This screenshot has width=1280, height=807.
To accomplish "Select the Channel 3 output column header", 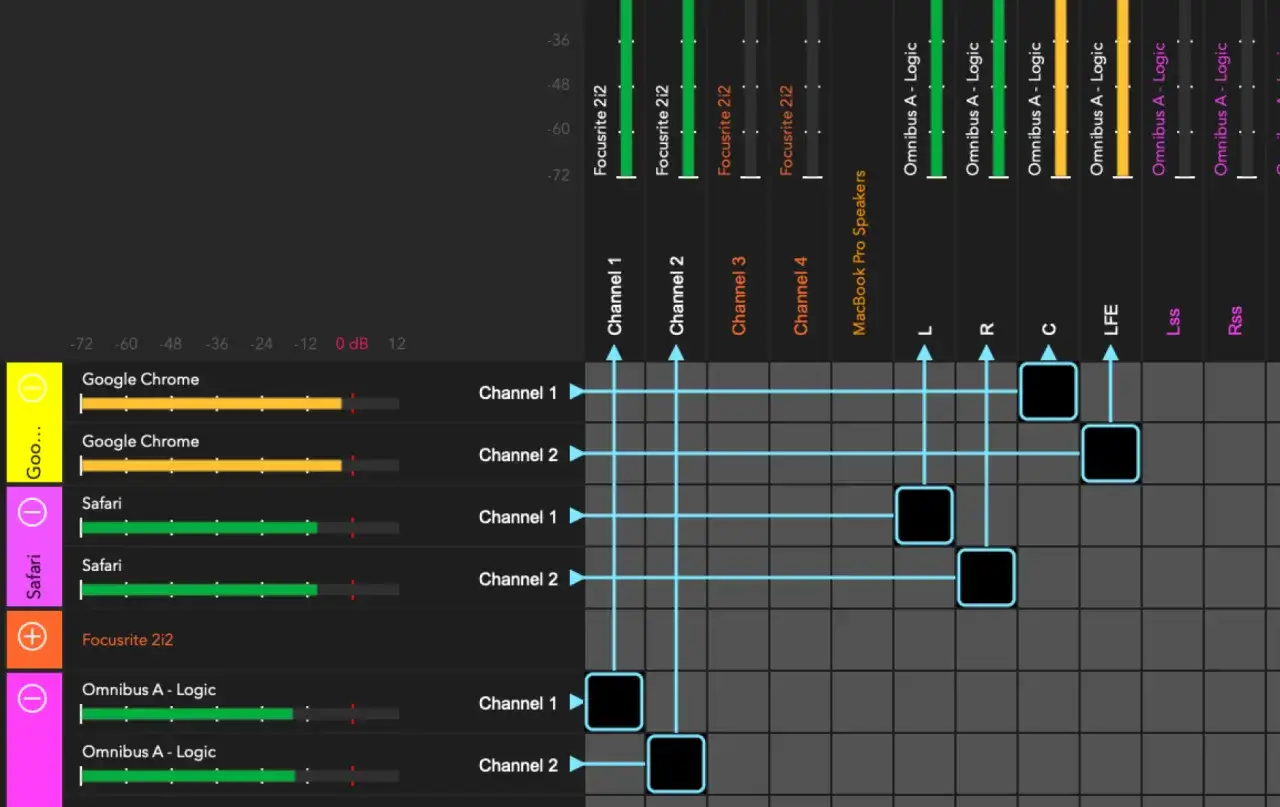I will tap(738, 295).
